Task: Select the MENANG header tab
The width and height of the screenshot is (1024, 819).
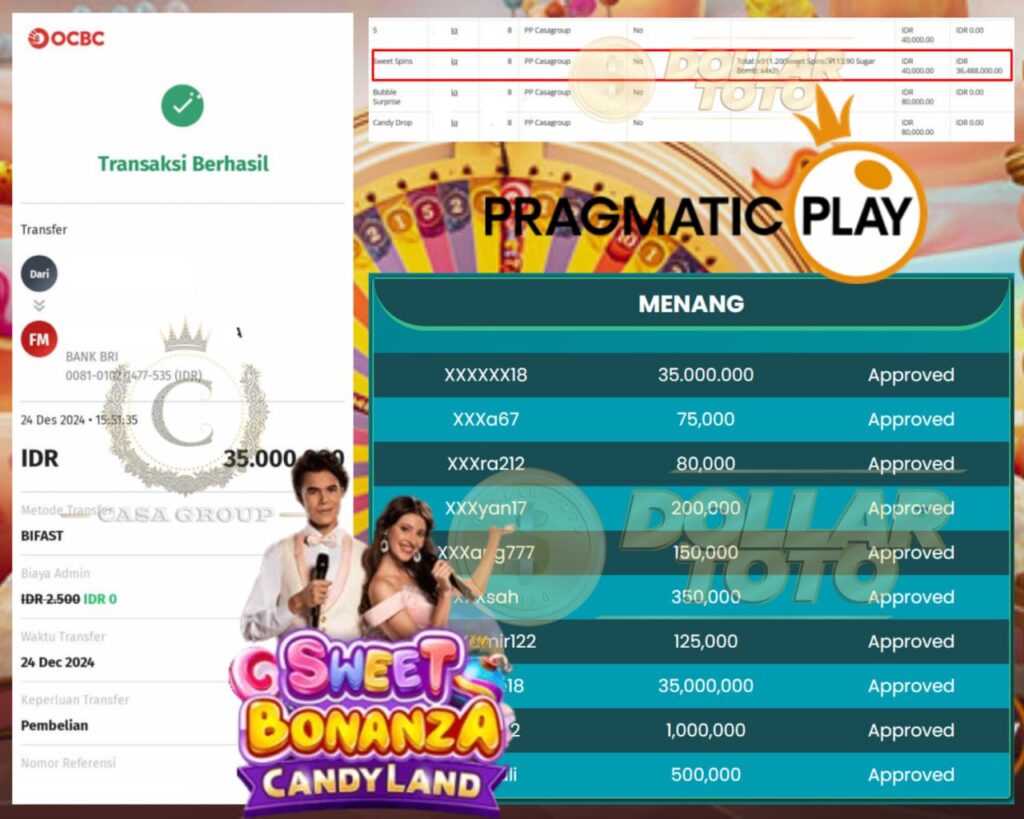Action: [691, 304]
